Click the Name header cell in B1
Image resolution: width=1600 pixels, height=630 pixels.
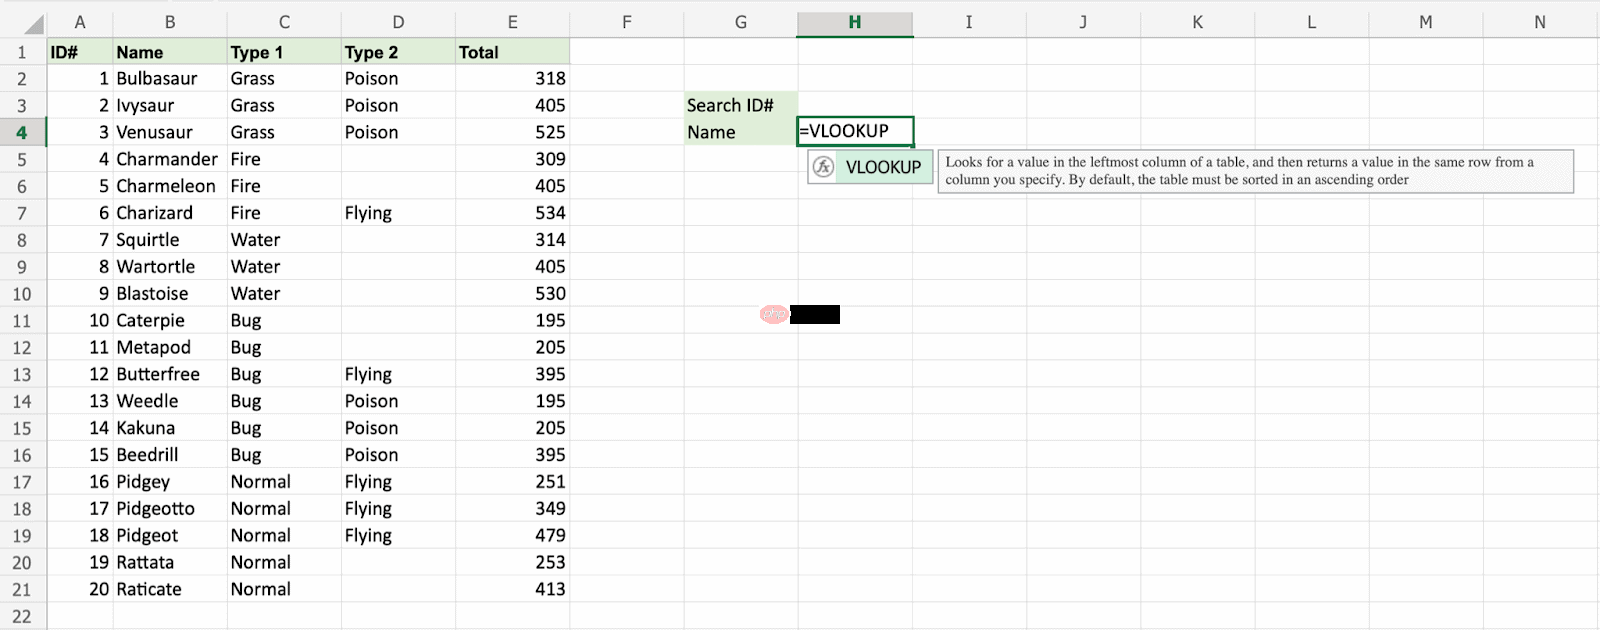point(170,52)
